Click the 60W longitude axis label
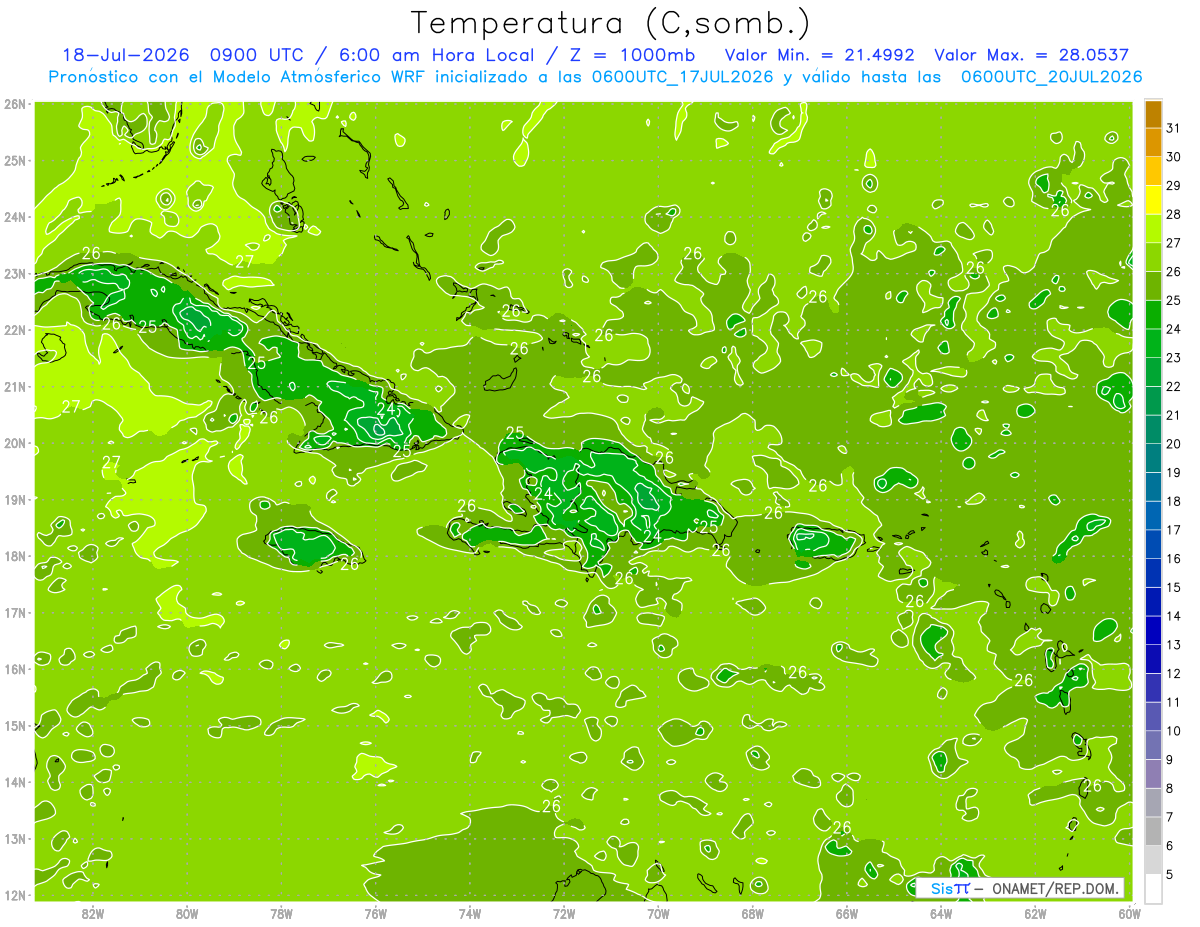Screen dimensions: 1200x927 click(x=1130, y=913)
